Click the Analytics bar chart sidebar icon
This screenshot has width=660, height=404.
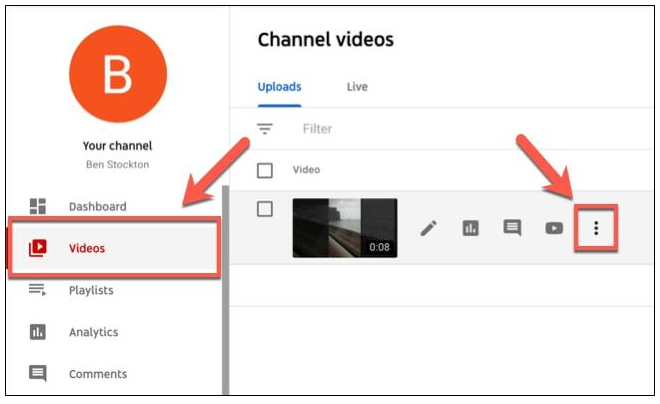point(37,332)
